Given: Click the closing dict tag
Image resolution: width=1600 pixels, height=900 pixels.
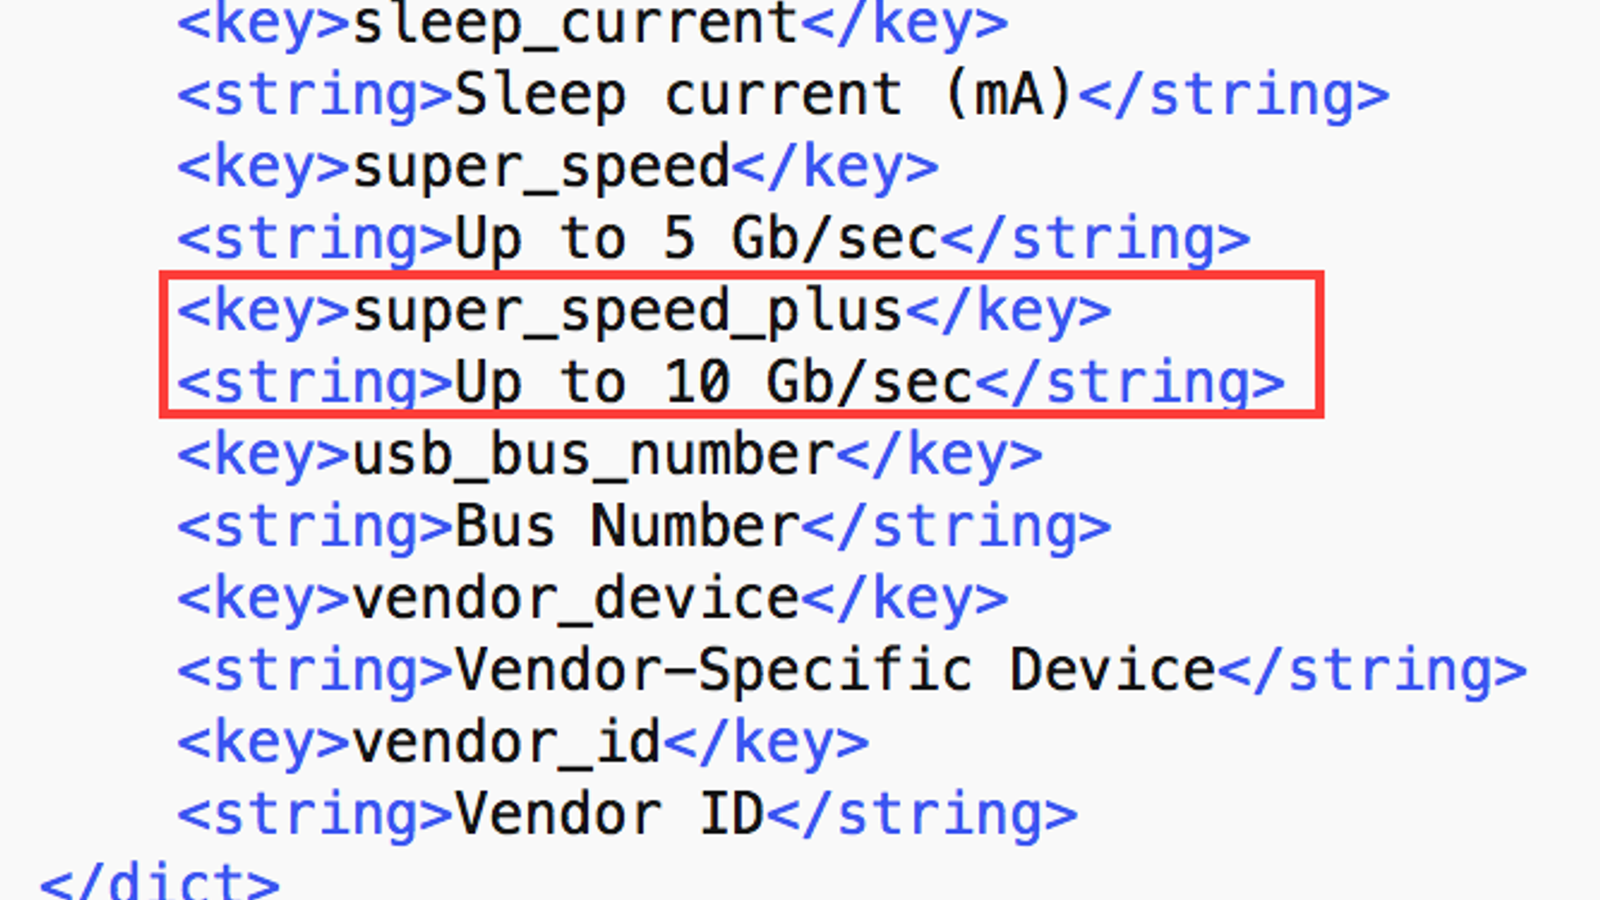Looking at the screenshot, I should click(x=160, y=882).
